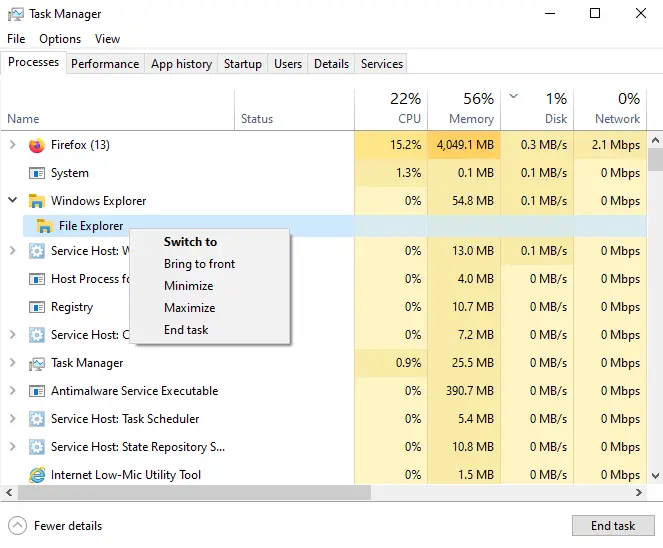Click Task Manager CPU value 0.9%

click(x=408, y=363)
